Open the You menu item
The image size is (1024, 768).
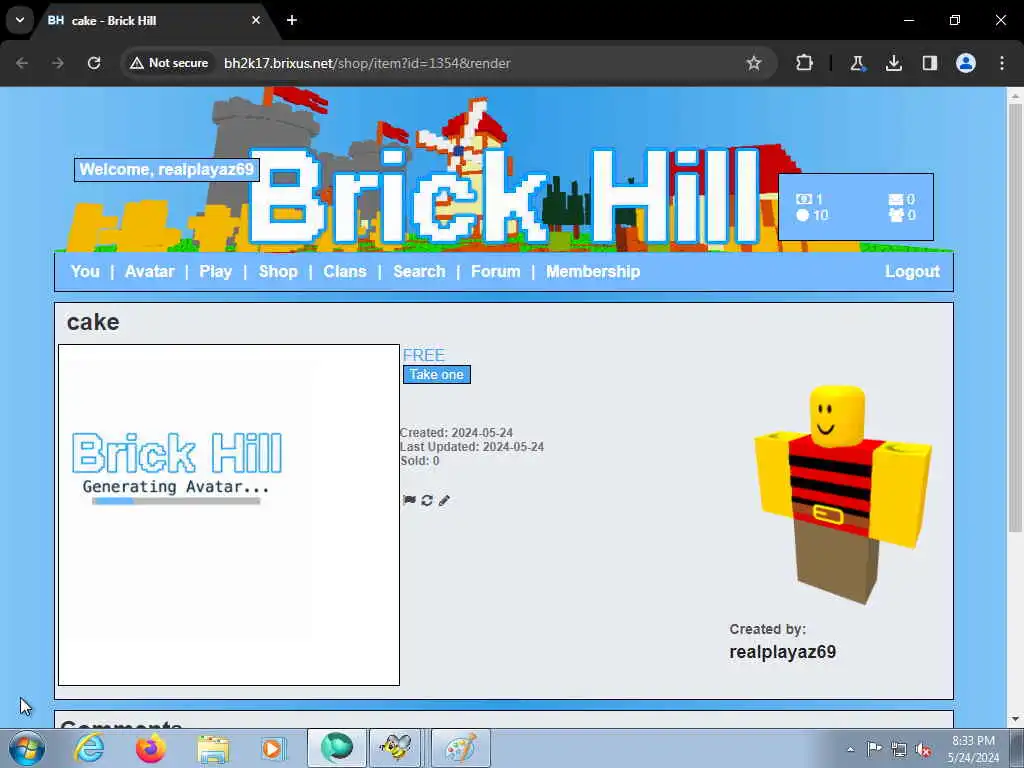[85, 272]
